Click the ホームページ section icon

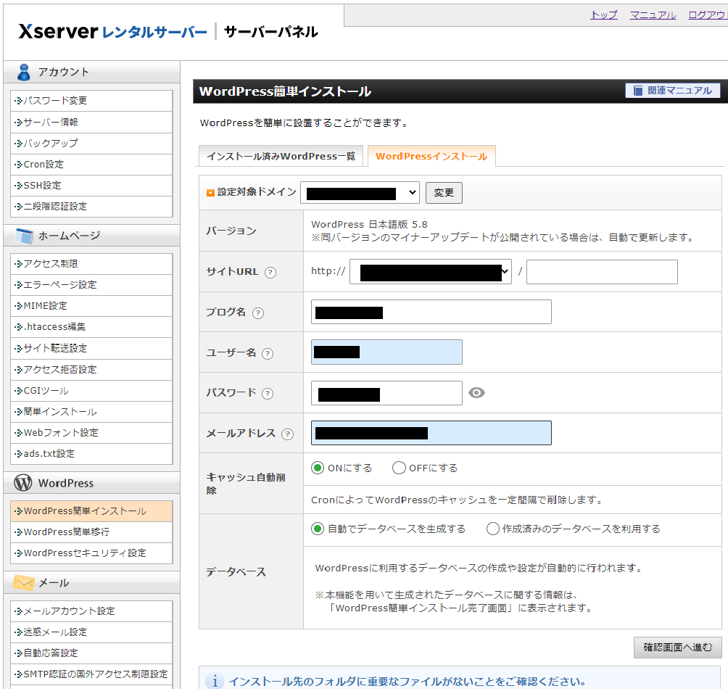coord(24,236)
